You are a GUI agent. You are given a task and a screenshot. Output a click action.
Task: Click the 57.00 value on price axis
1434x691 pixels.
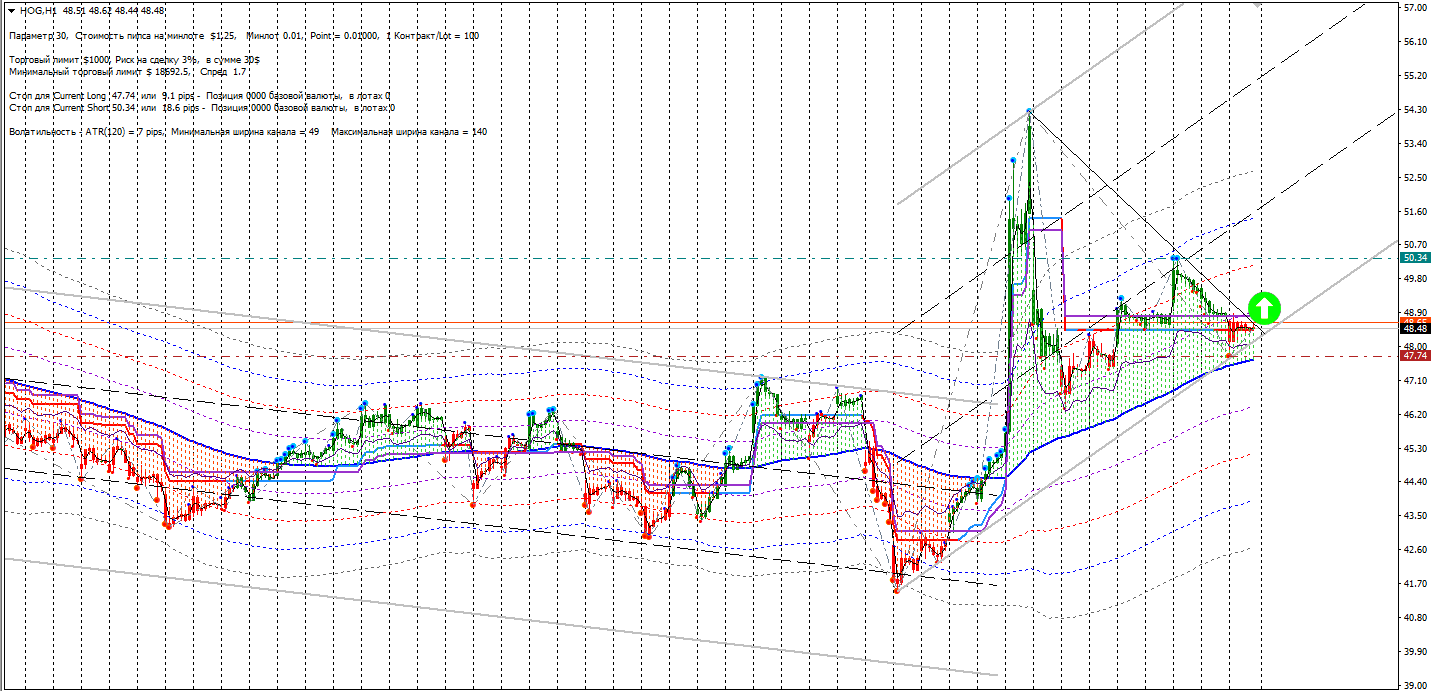click(x=1415, y=8)
